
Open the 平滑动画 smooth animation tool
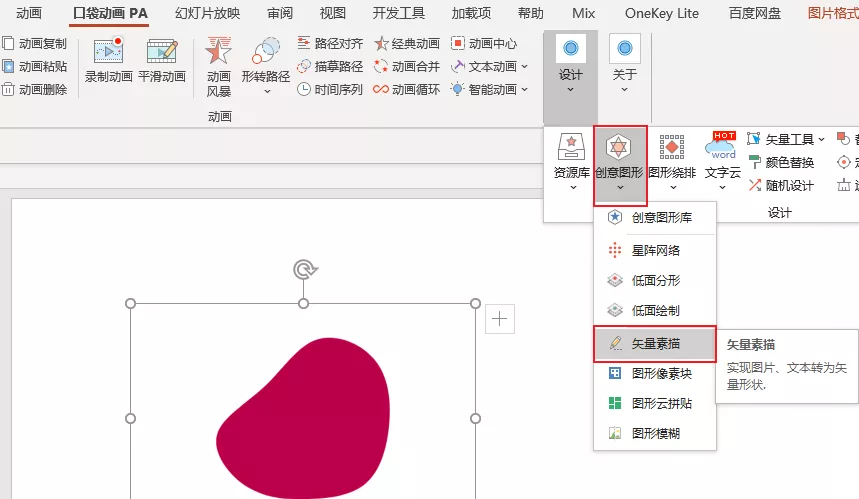162,60
